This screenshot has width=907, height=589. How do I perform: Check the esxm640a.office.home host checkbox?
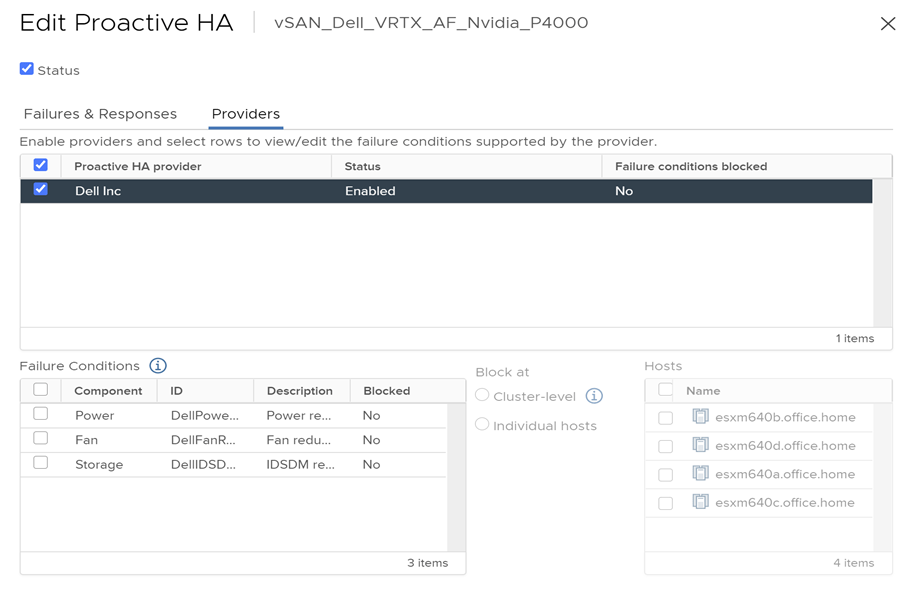[x=666, y=474]
